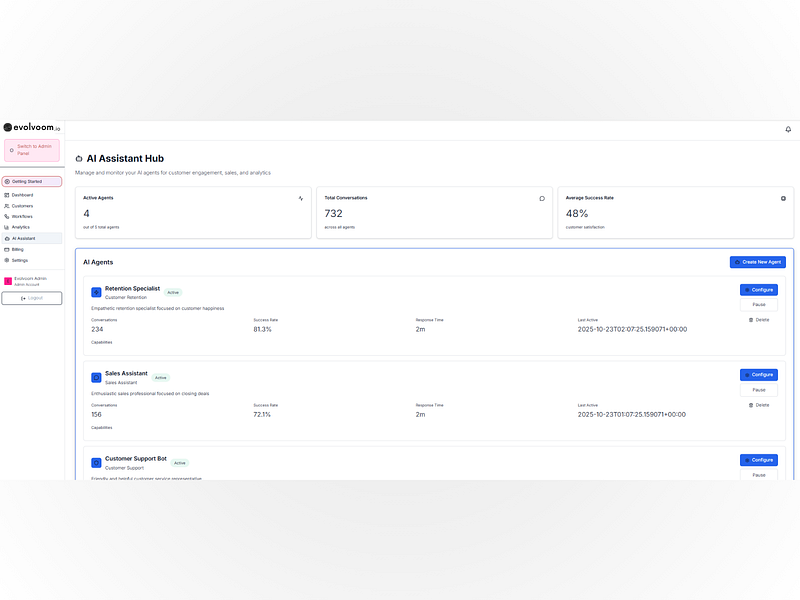This screenshot has height=600, width=800.
Task: Click Retention Specialist last active timestamp
Action: [632, 330]
